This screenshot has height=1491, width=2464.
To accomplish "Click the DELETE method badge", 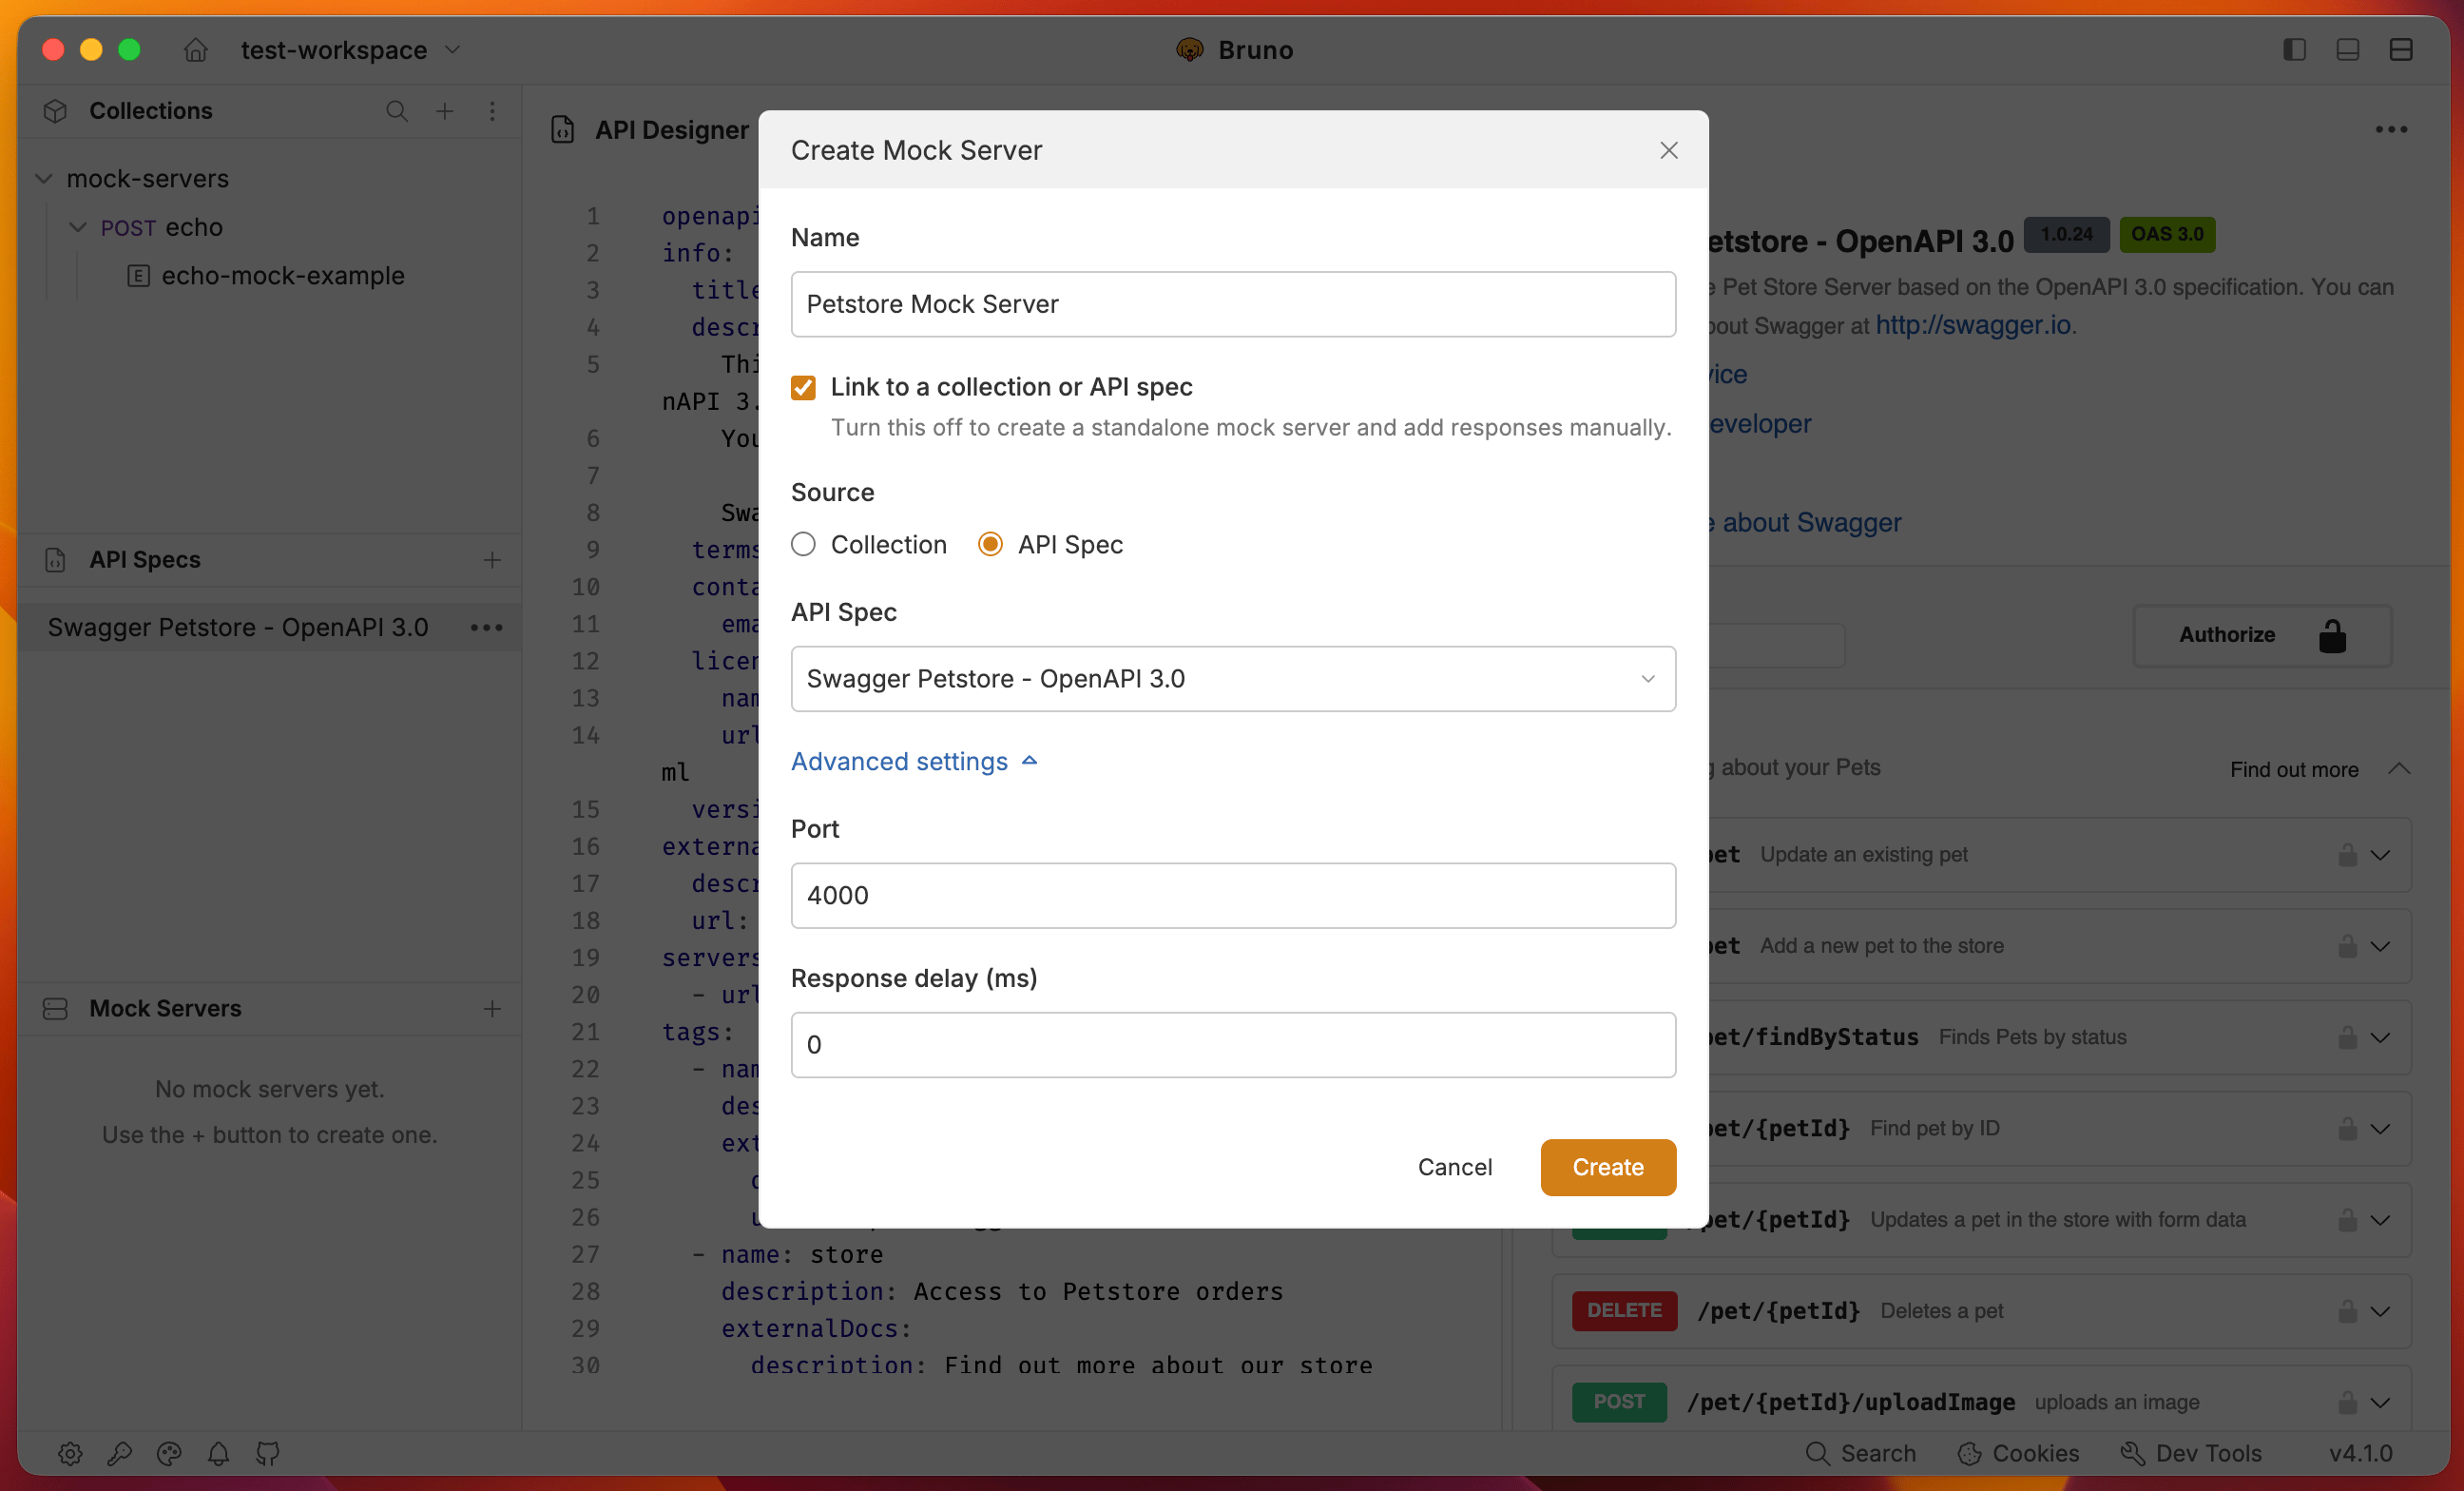I will coord(1624,1311).
